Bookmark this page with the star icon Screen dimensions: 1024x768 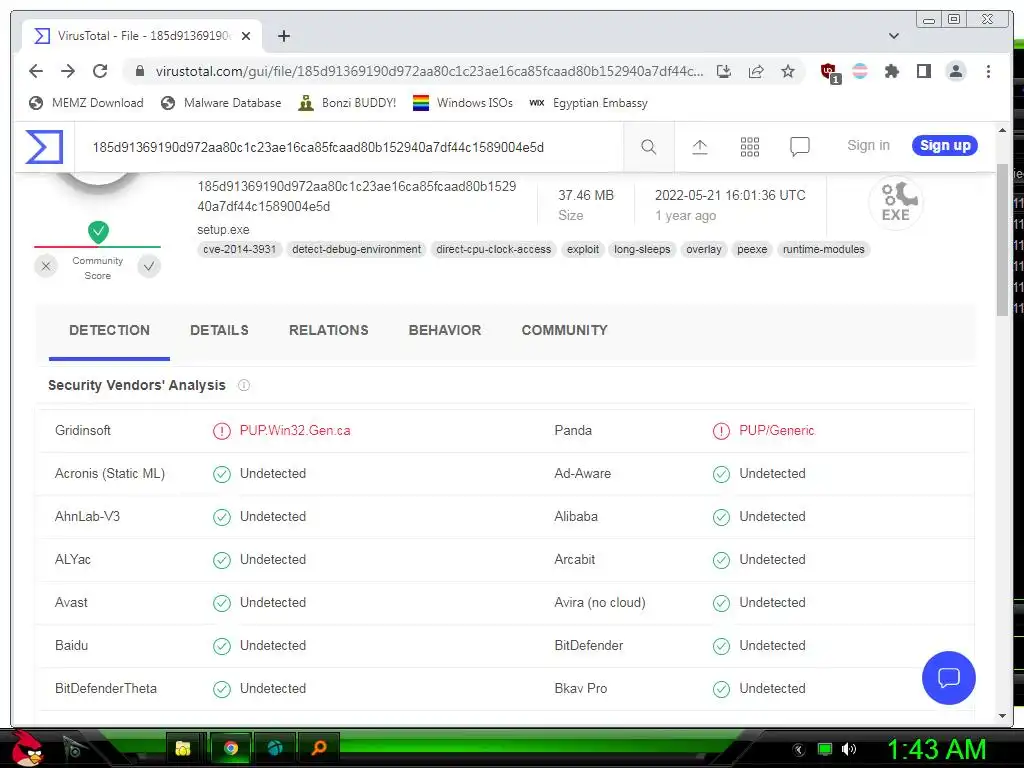pyautogui.click(x=788, y=71)
